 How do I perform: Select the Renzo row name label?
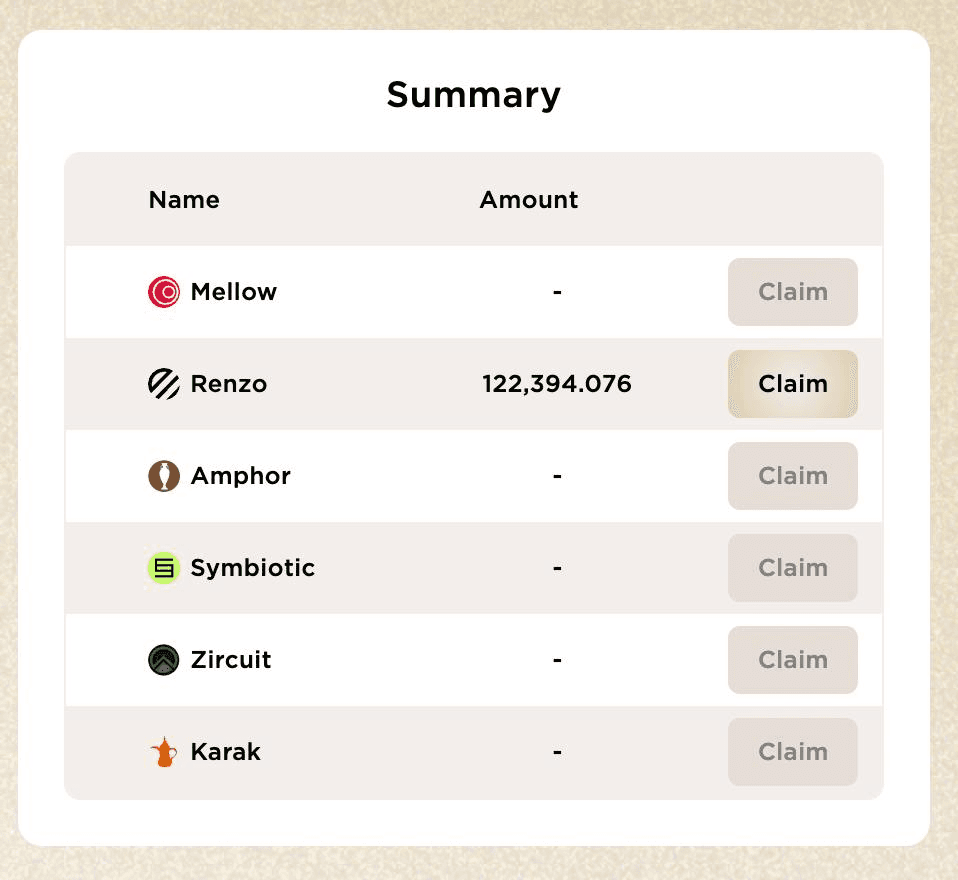pyautogui.click(x=229, y=384)
